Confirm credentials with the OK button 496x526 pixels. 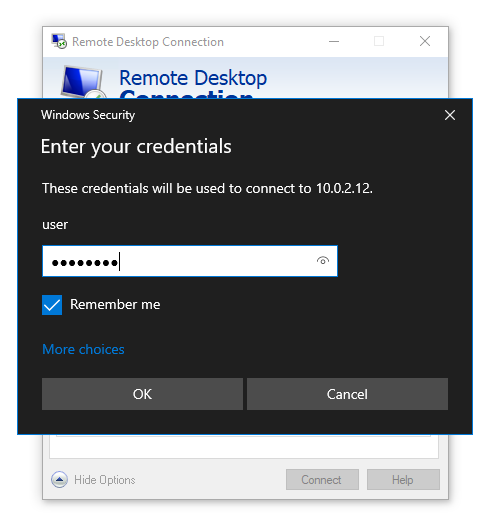[142, 394]
